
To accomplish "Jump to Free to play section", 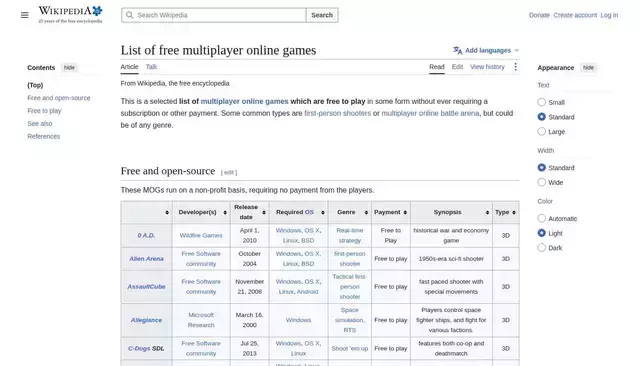I will [x=44, y=111].
